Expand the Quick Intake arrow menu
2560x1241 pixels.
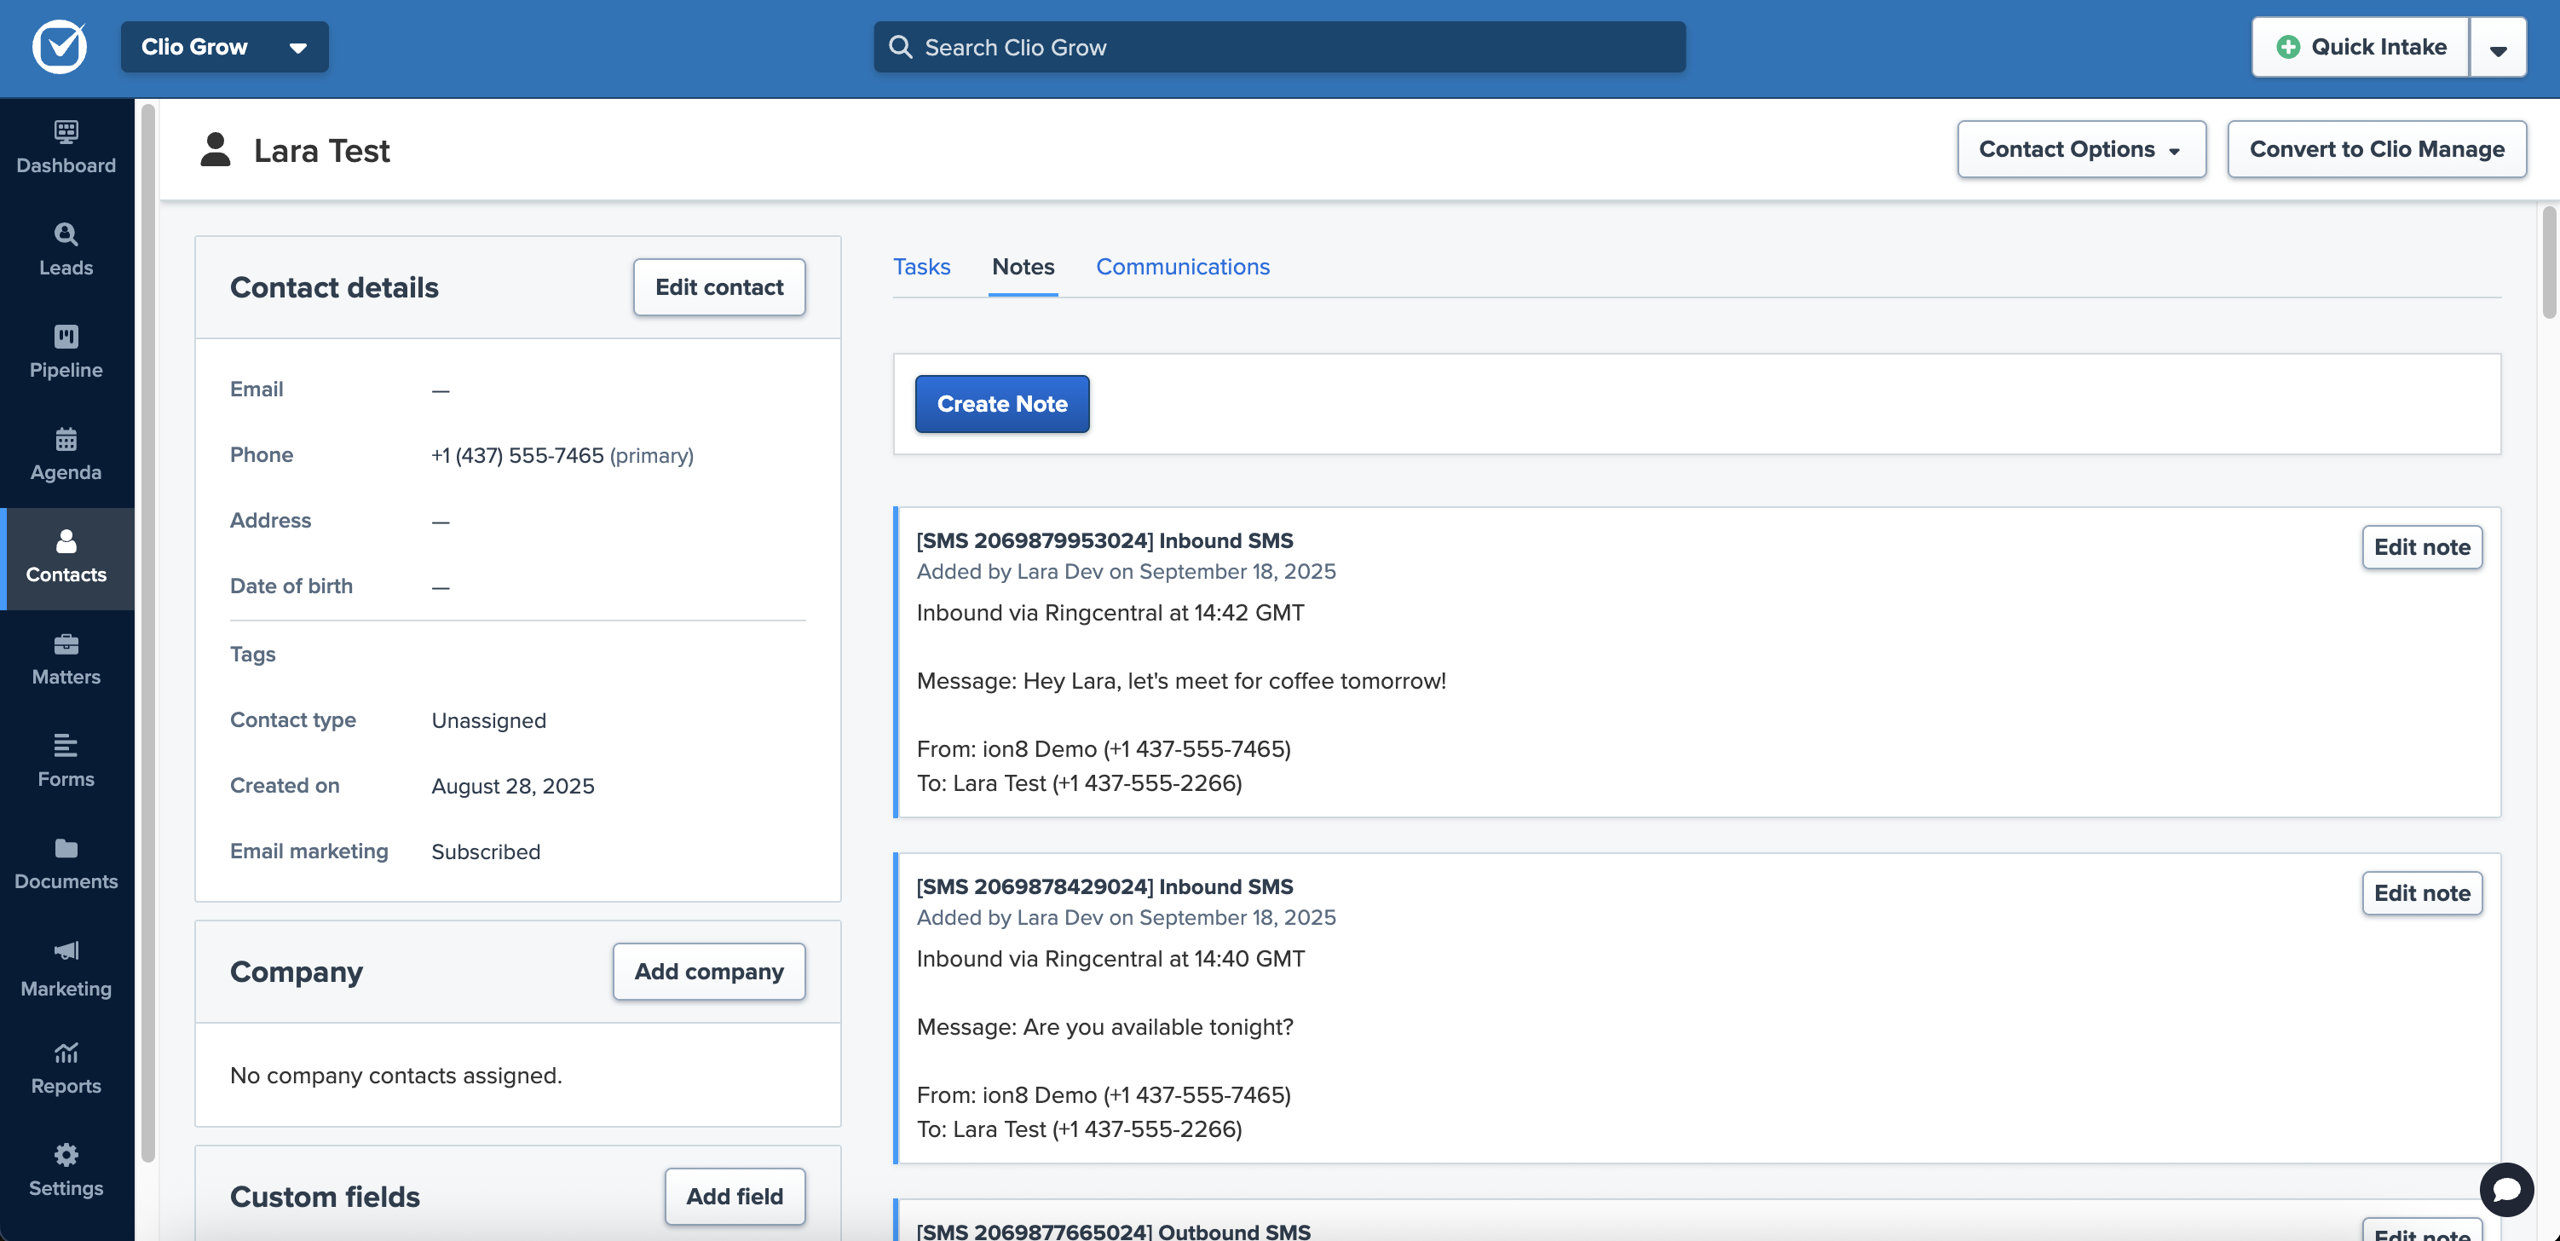pos(2497,47)
